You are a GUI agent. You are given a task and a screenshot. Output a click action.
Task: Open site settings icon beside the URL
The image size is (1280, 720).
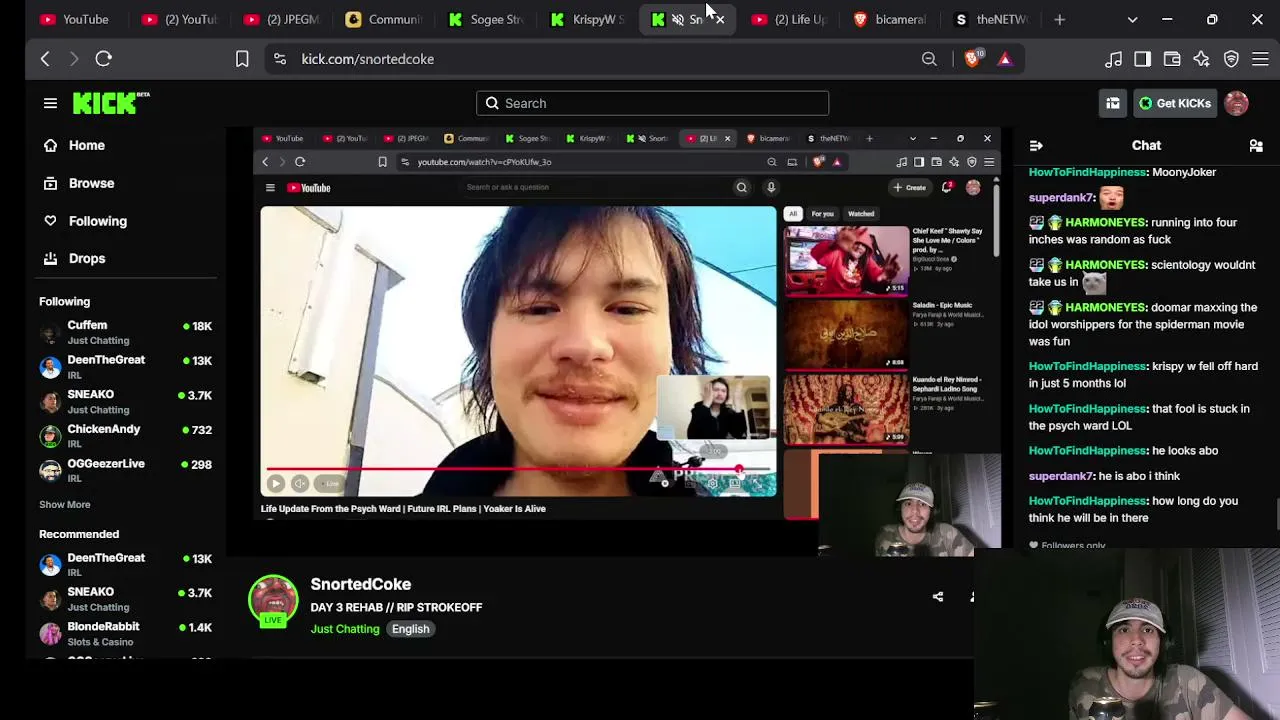coord(280,59)
